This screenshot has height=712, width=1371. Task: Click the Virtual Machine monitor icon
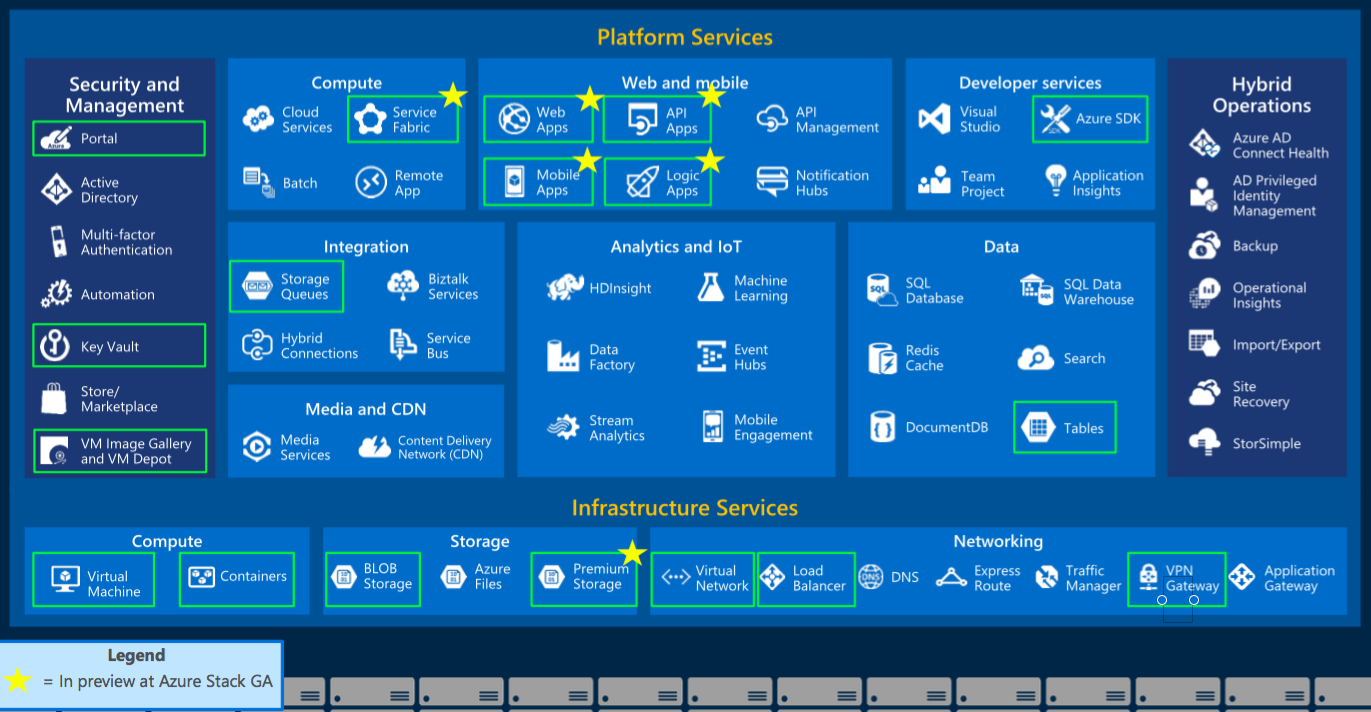(x=64, y=579)
